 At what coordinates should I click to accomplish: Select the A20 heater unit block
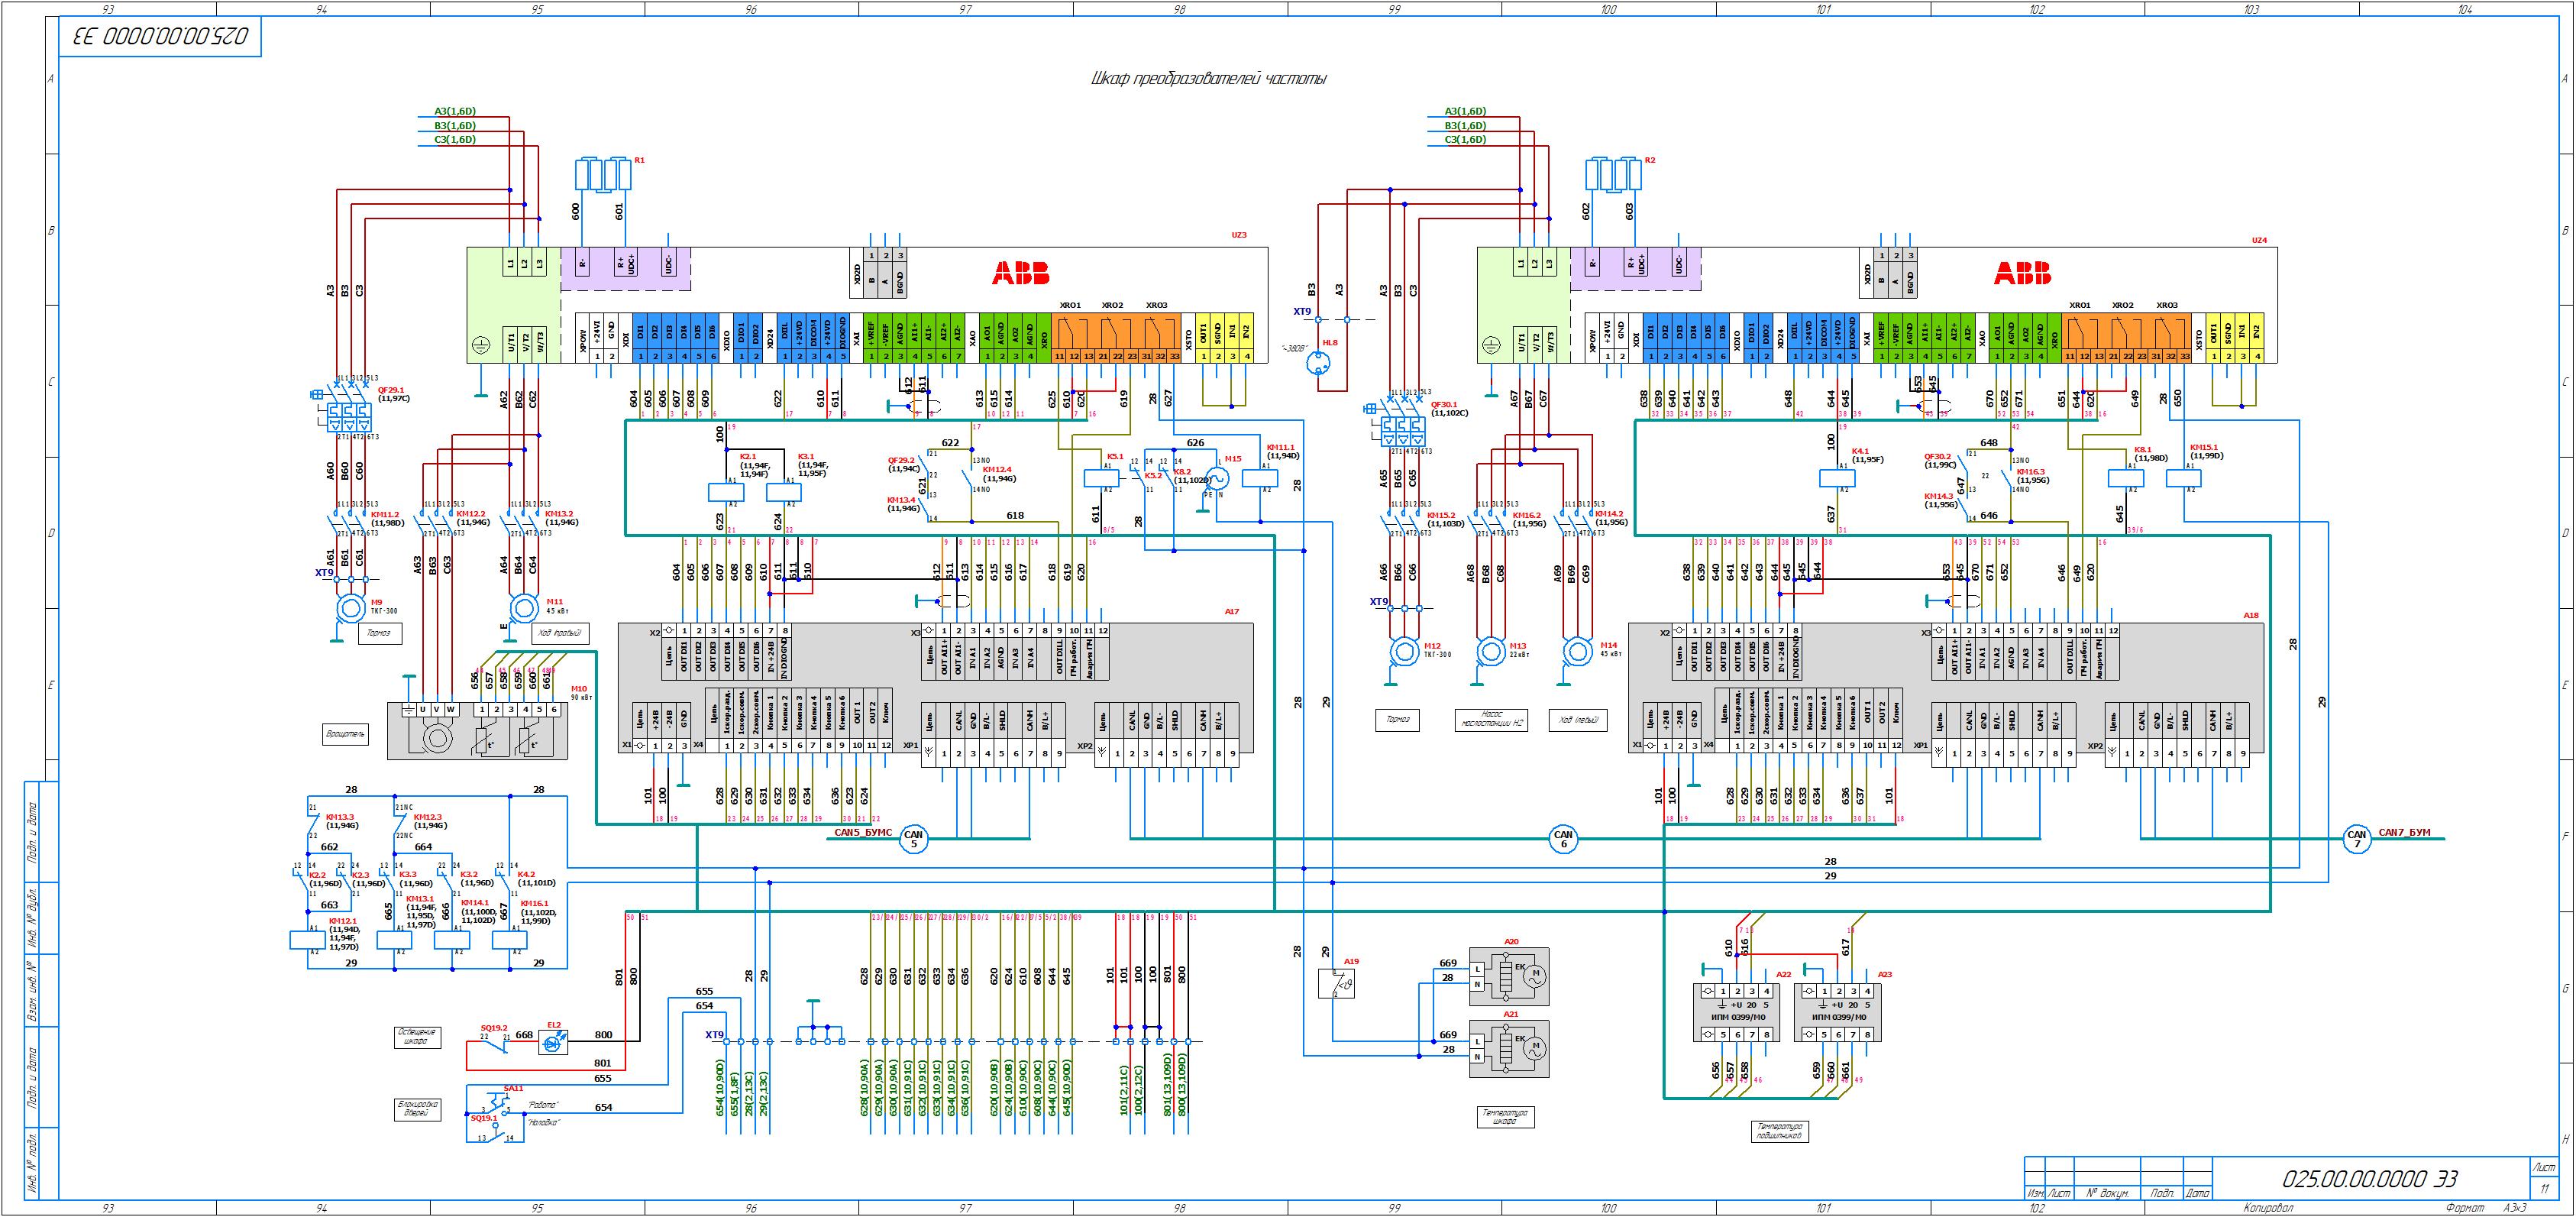(1508, 976)
